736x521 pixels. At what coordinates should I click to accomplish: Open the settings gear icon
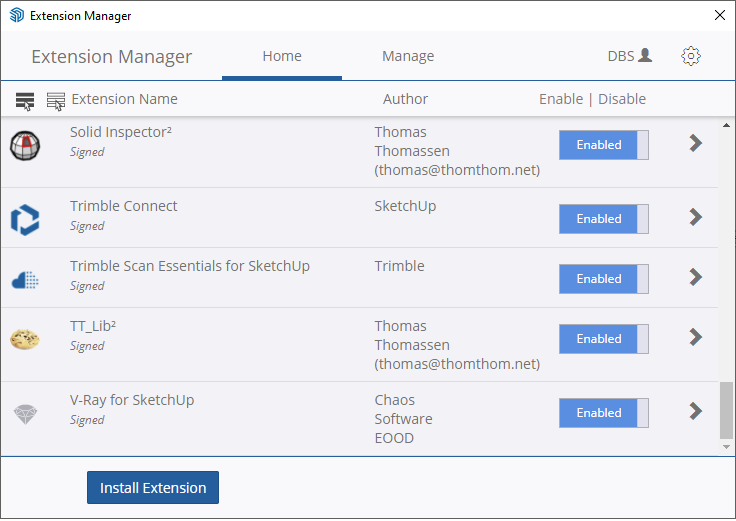tap(690, 56)
